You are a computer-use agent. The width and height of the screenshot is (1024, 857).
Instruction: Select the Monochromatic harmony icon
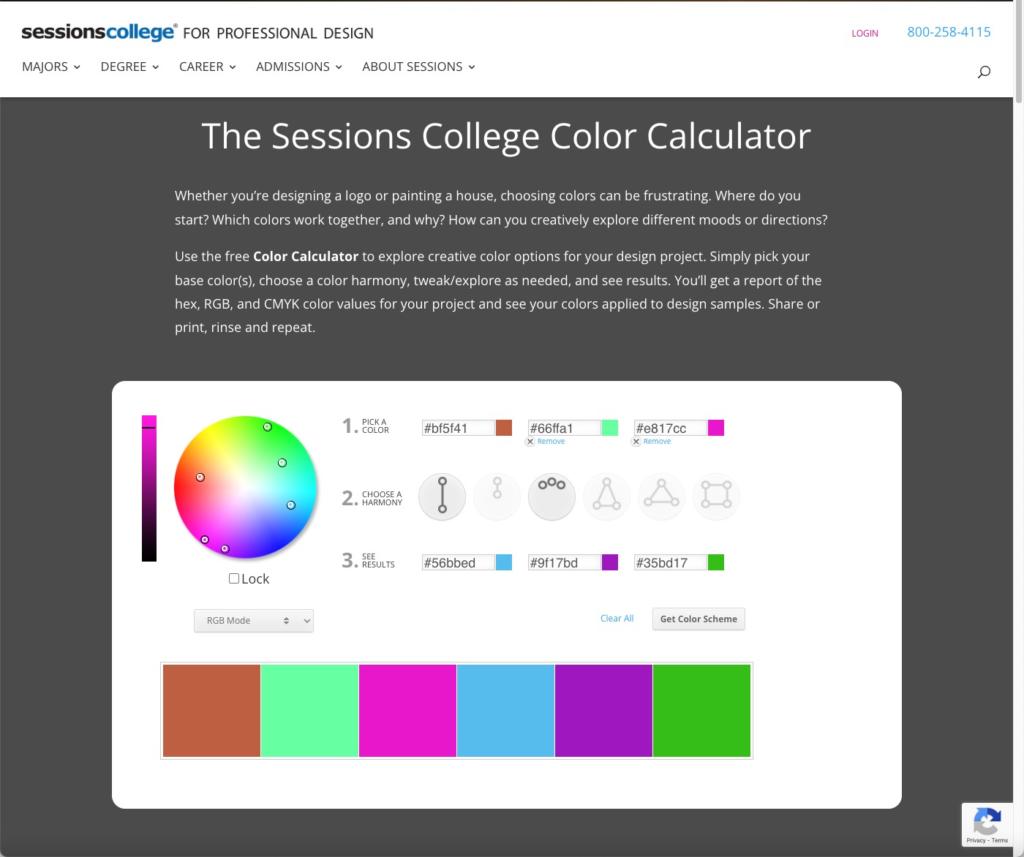496,496
